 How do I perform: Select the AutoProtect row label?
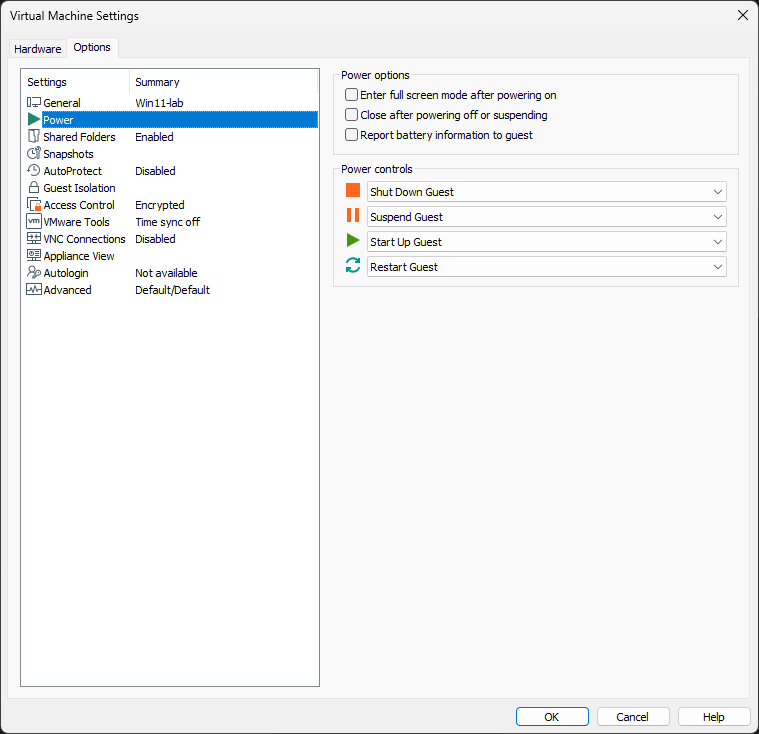[x=73, y=171]
